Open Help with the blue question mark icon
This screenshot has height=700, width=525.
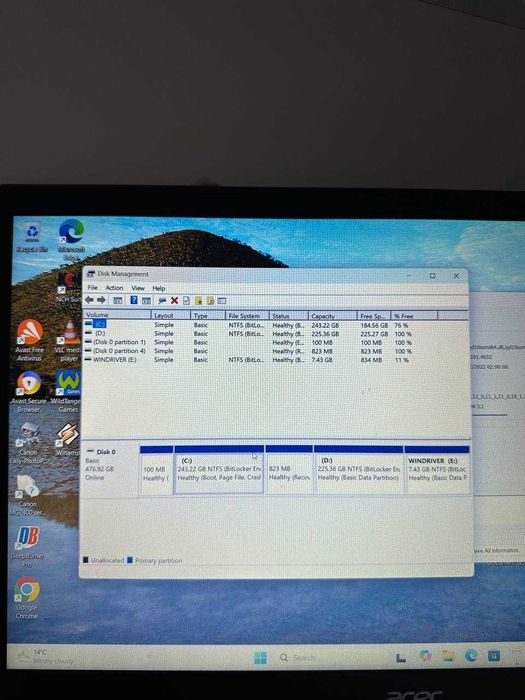point(133,300)
